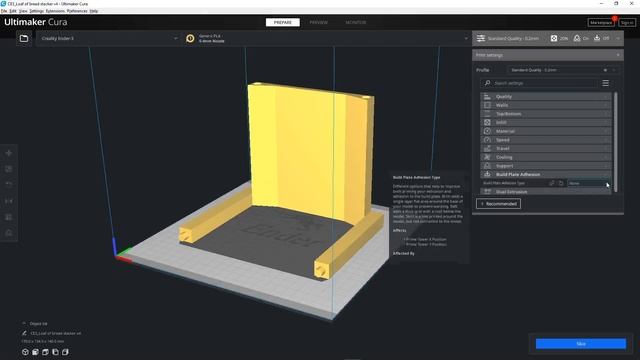
Task: Expand the Infill settings category
Action: pos(546,122)
